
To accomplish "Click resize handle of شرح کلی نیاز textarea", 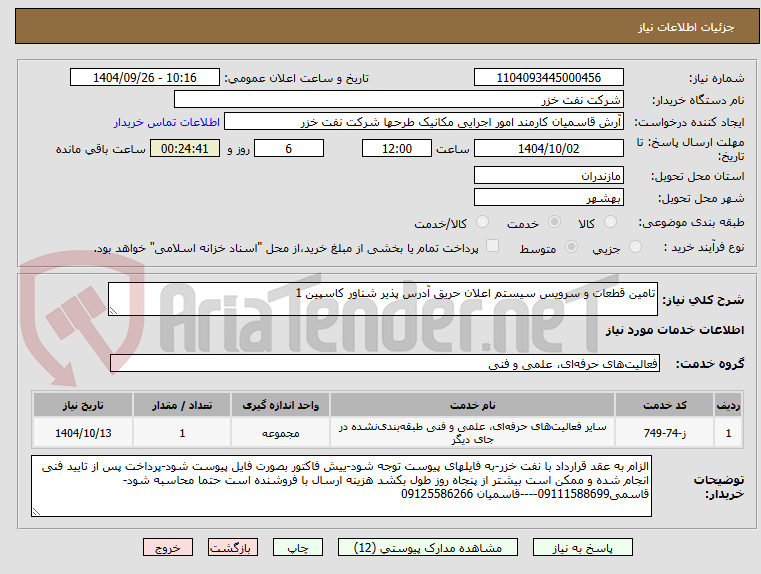I will (113, 311).
